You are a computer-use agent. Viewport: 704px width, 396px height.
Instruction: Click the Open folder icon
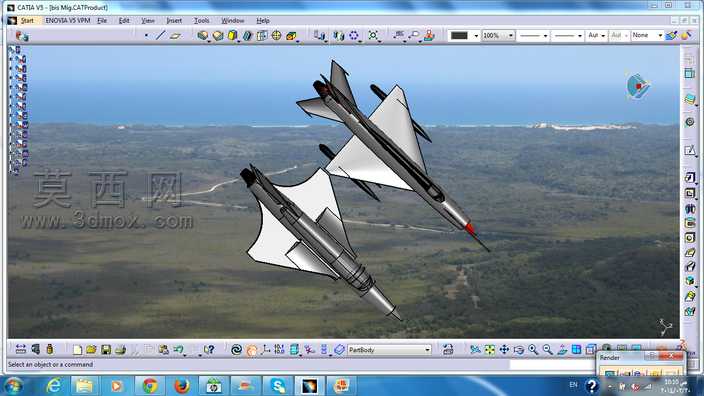pos(92,350)
